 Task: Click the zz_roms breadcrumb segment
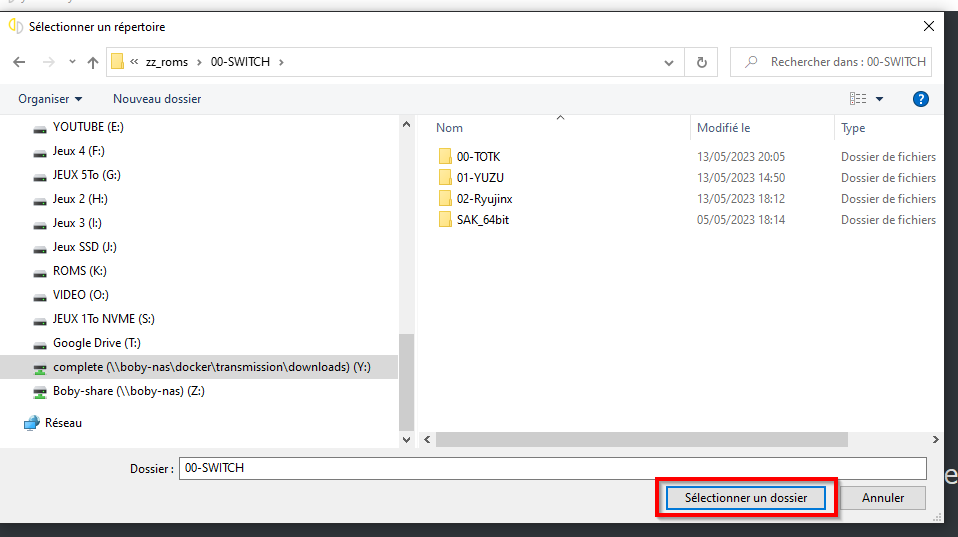pos(166,62)
